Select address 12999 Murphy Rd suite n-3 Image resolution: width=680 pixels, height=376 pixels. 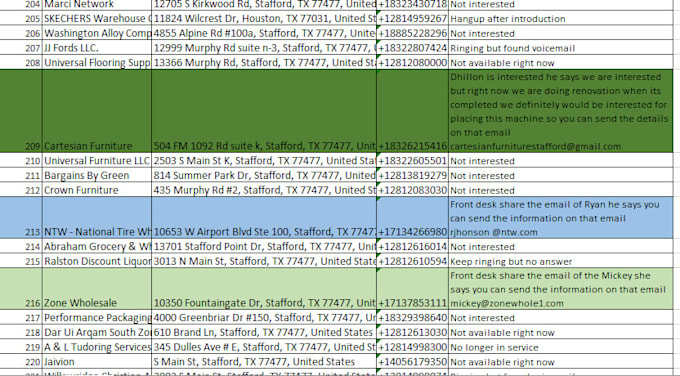(x=264, y=48)
